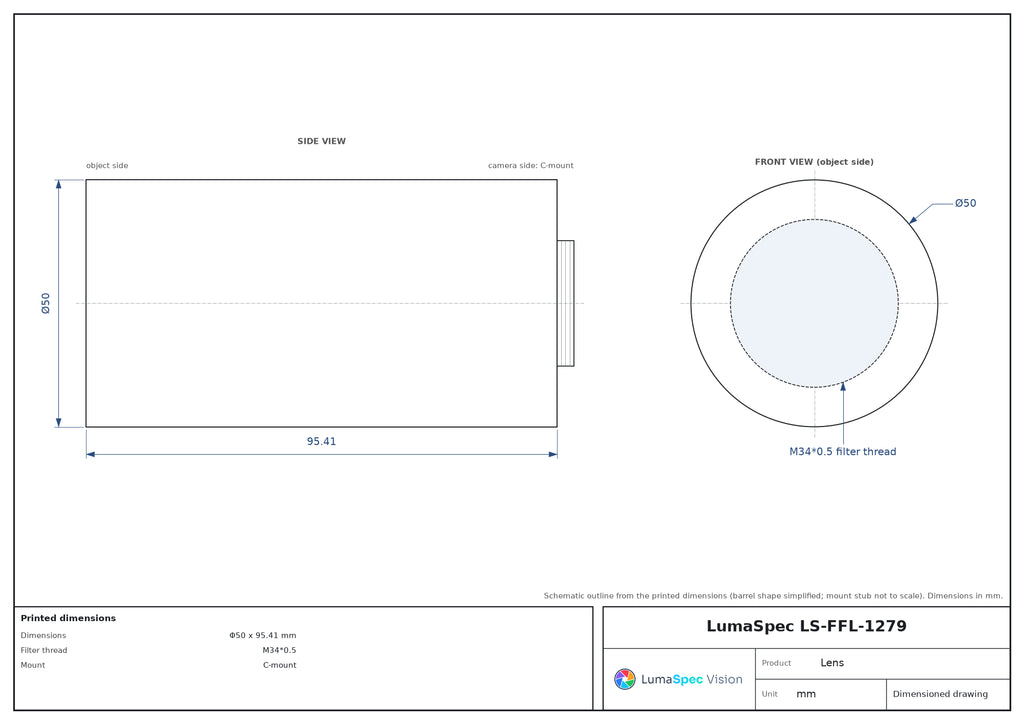Image resolution: width=1024 pixels, height=724 pixels.
Task: Click the shaded filter thread circle
Action: point(814,304)
